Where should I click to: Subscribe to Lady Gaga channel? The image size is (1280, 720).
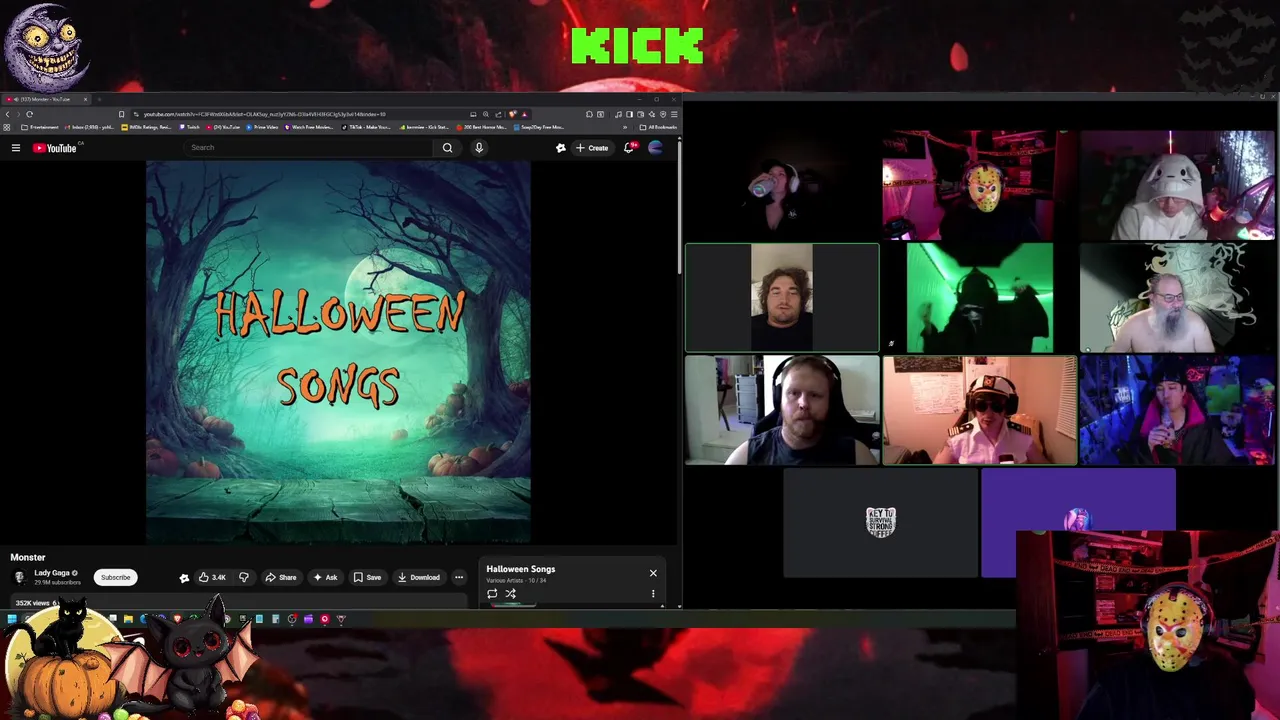coord(115,577)
